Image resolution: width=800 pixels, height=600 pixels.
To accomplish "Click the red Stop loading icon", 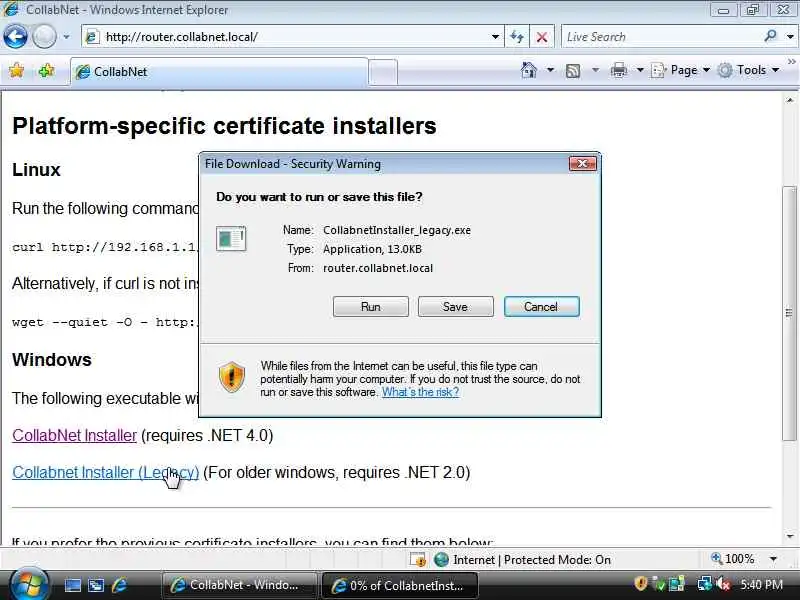I will 542,37.
